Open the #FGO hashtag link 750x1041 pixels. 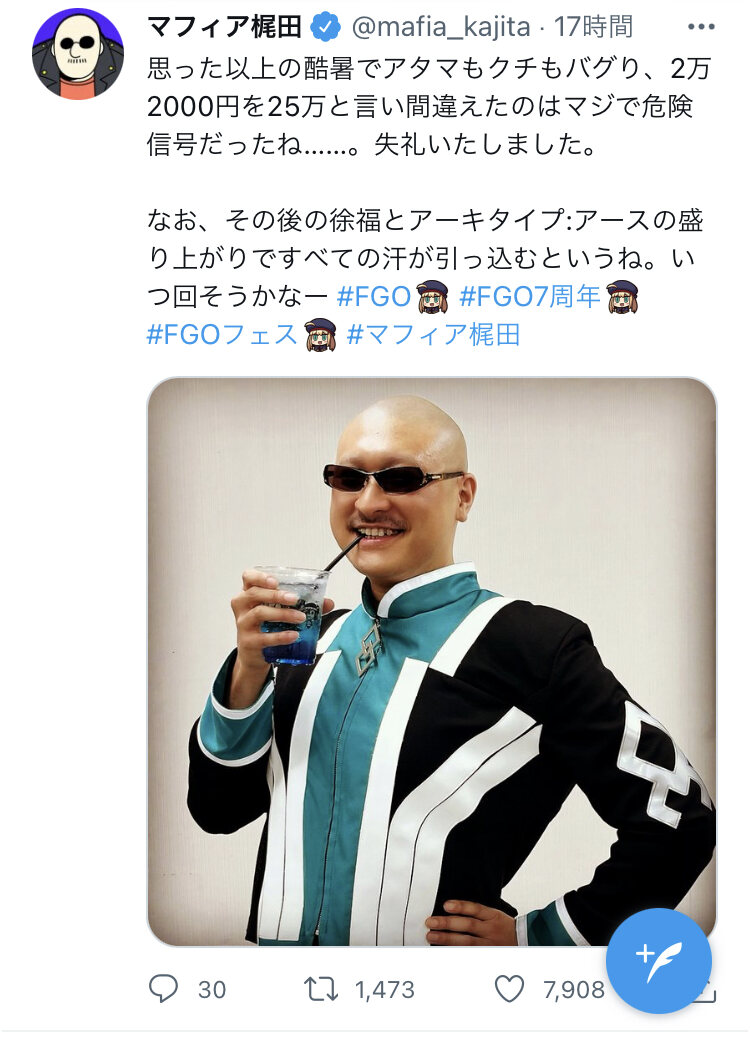pos(374,297)
